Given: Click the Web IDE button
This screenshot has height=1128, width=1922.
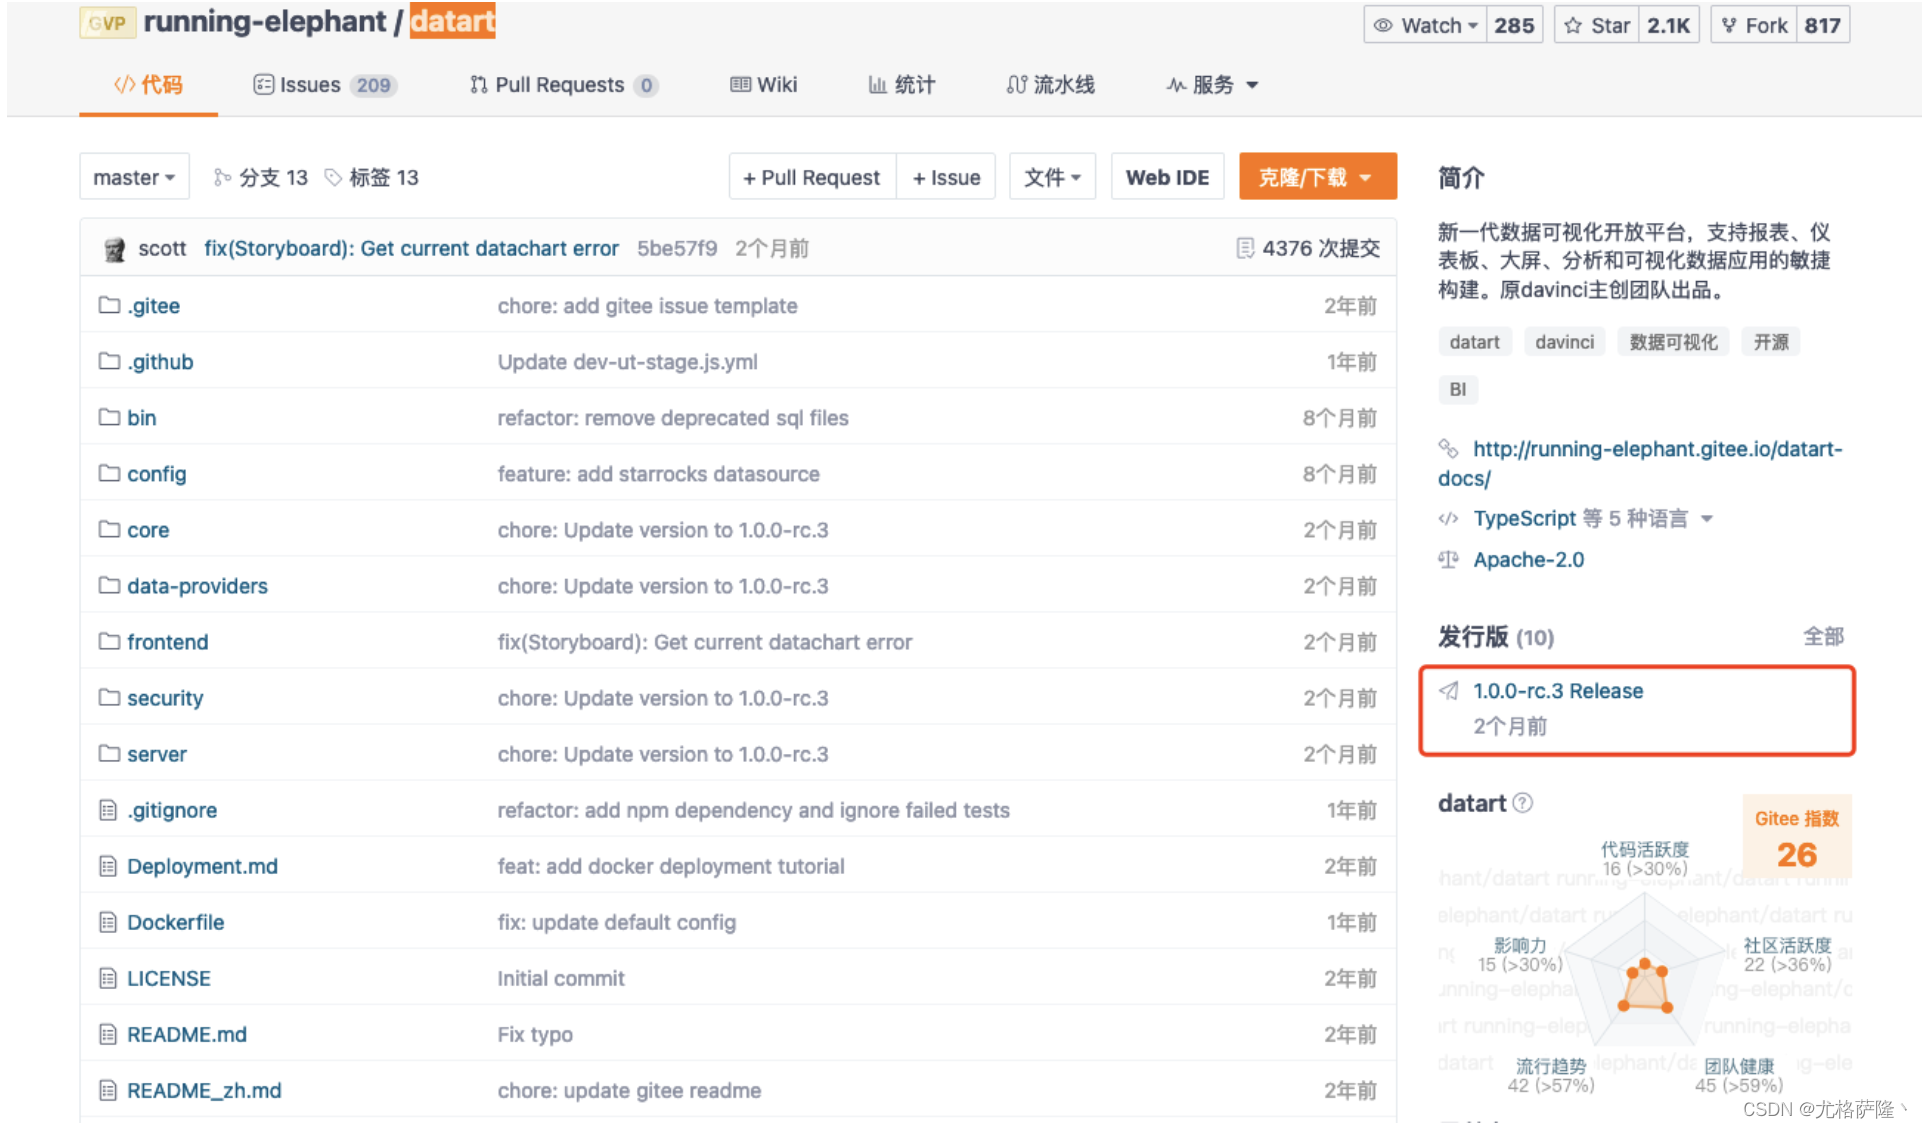Looking at the screenshot, I should pos(1167,176).
